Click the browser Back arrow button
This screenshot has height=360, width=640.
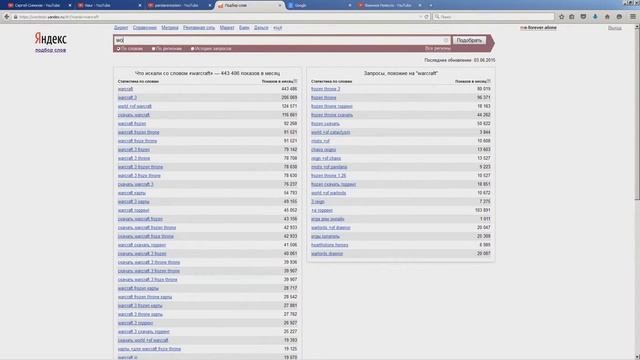coord(7,17)
